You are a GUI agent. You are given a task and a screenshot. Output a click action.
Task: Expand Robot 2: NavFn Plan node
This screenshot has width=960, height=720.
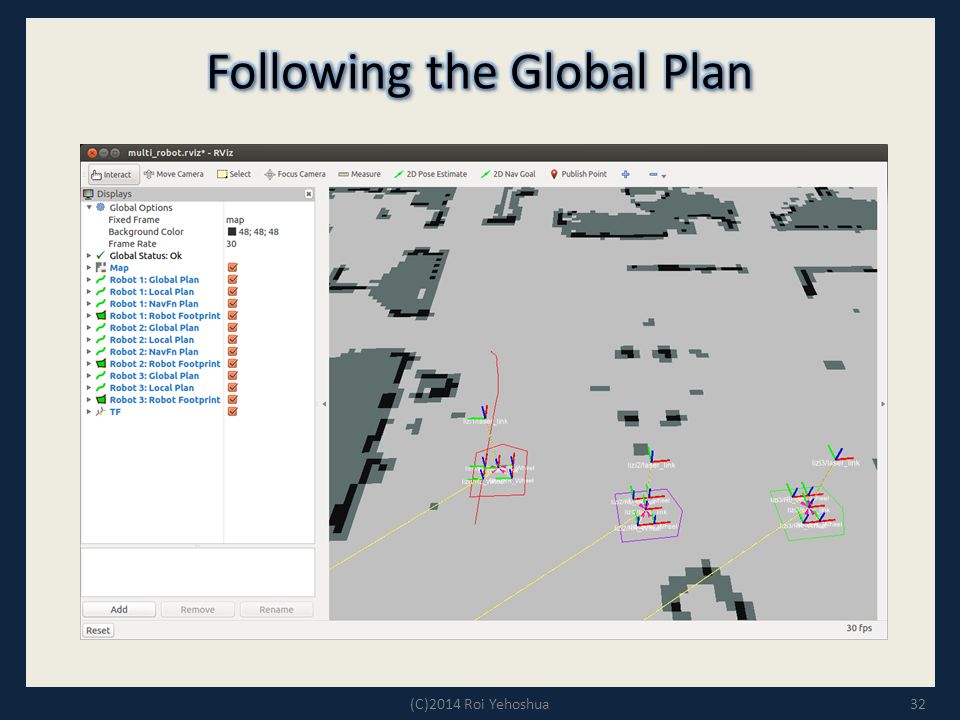click(89, 352)
